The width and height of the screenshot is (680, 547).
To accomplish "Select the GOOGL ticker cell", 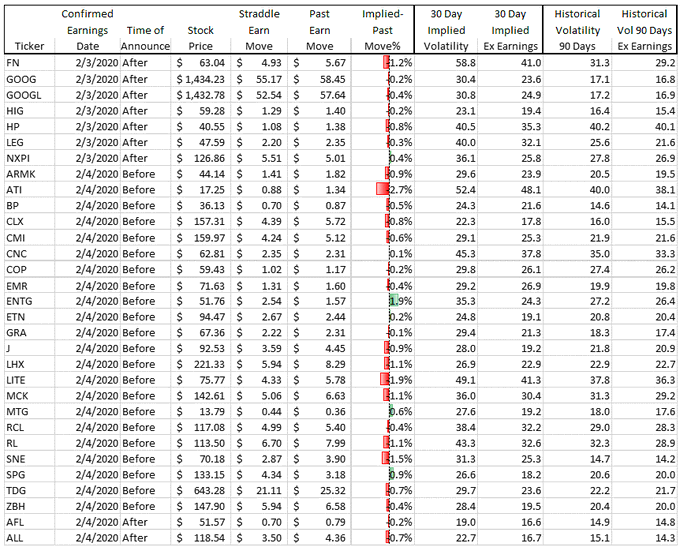I will pos(29,95).
